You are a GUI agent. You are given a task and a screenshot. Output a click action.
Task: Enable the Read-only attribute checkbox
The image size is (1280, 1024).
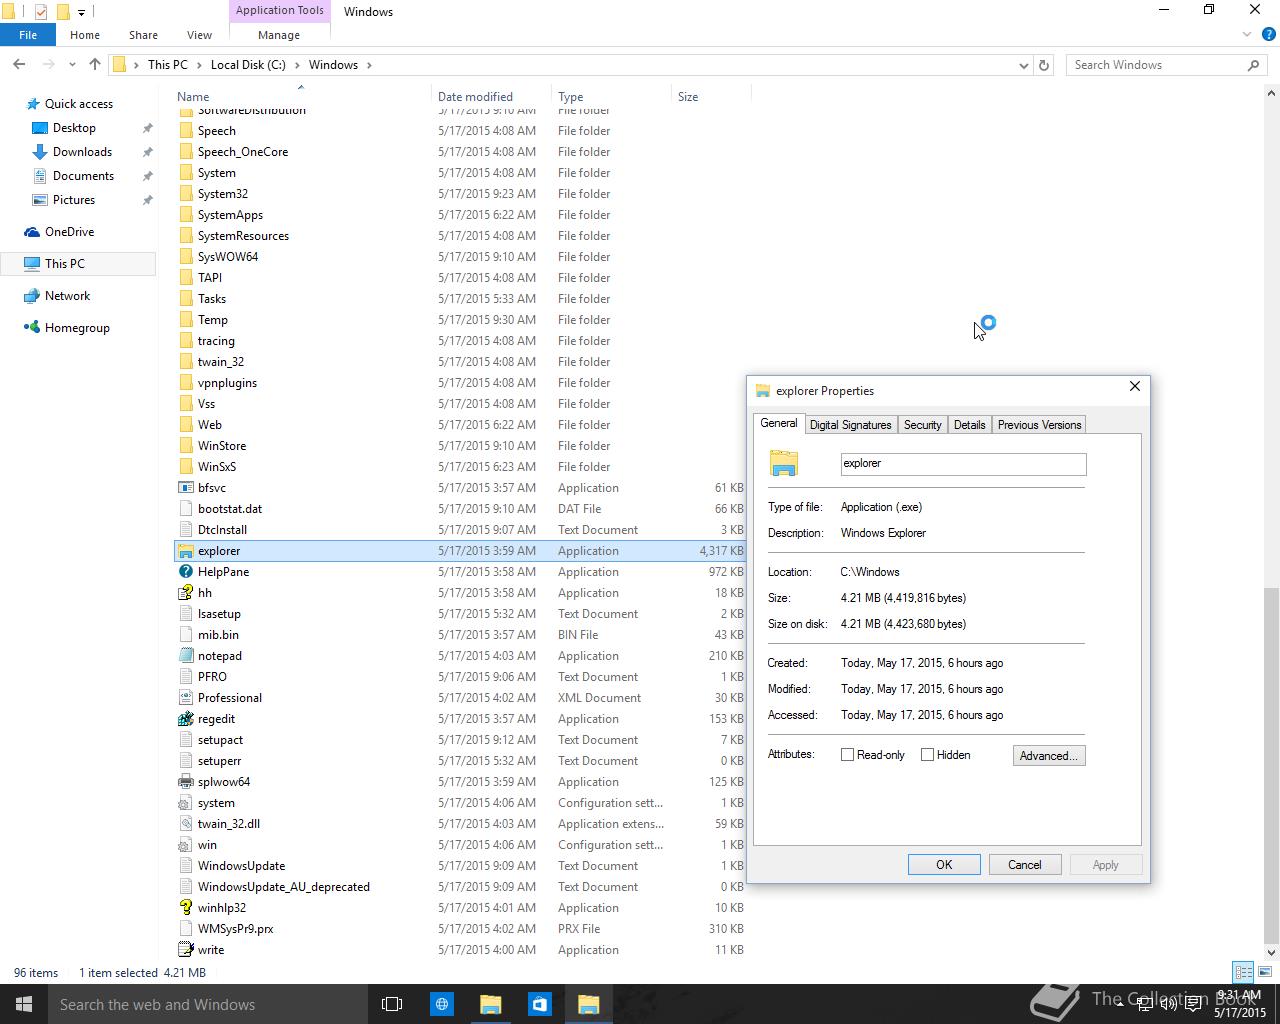coord(847,755)
